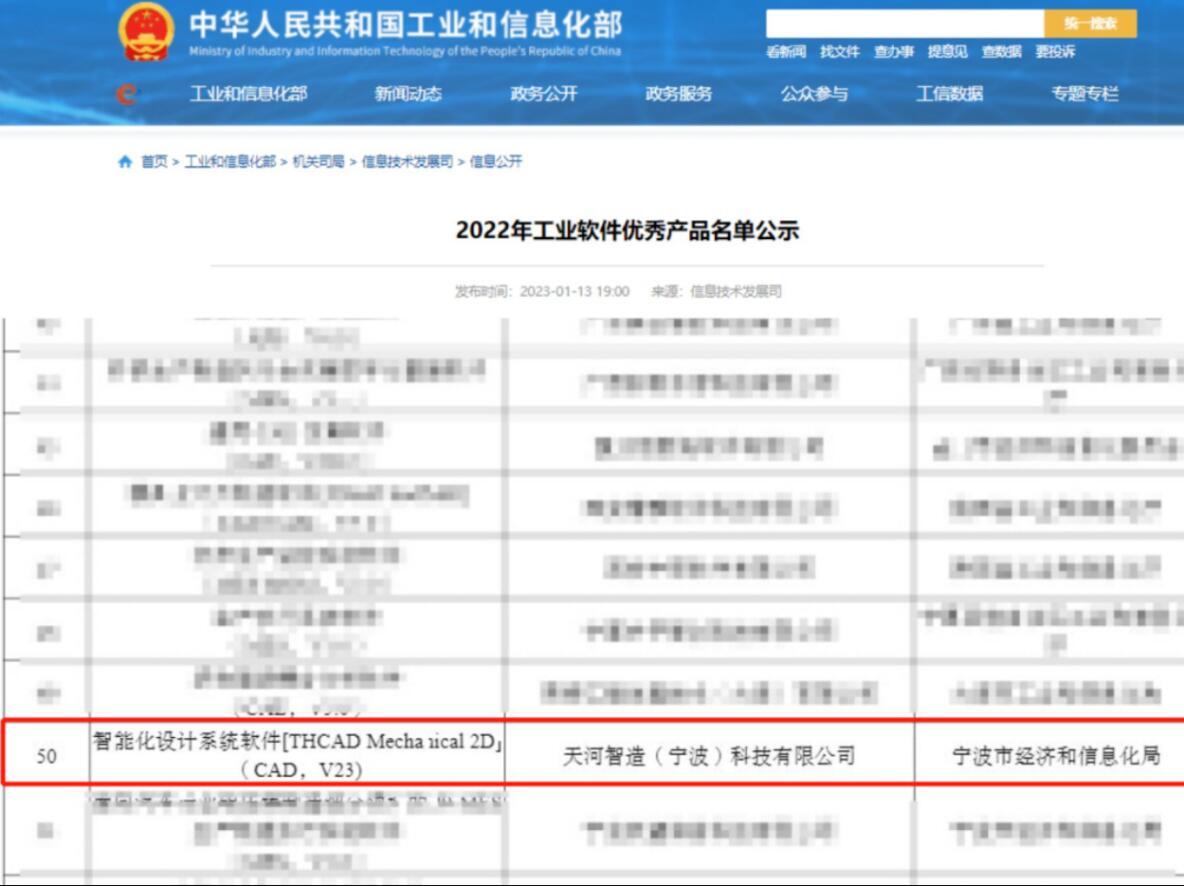1184x886 pixels.
Task: Open the 新闻动态 navigation menu
Action: (x=409, y=94)
